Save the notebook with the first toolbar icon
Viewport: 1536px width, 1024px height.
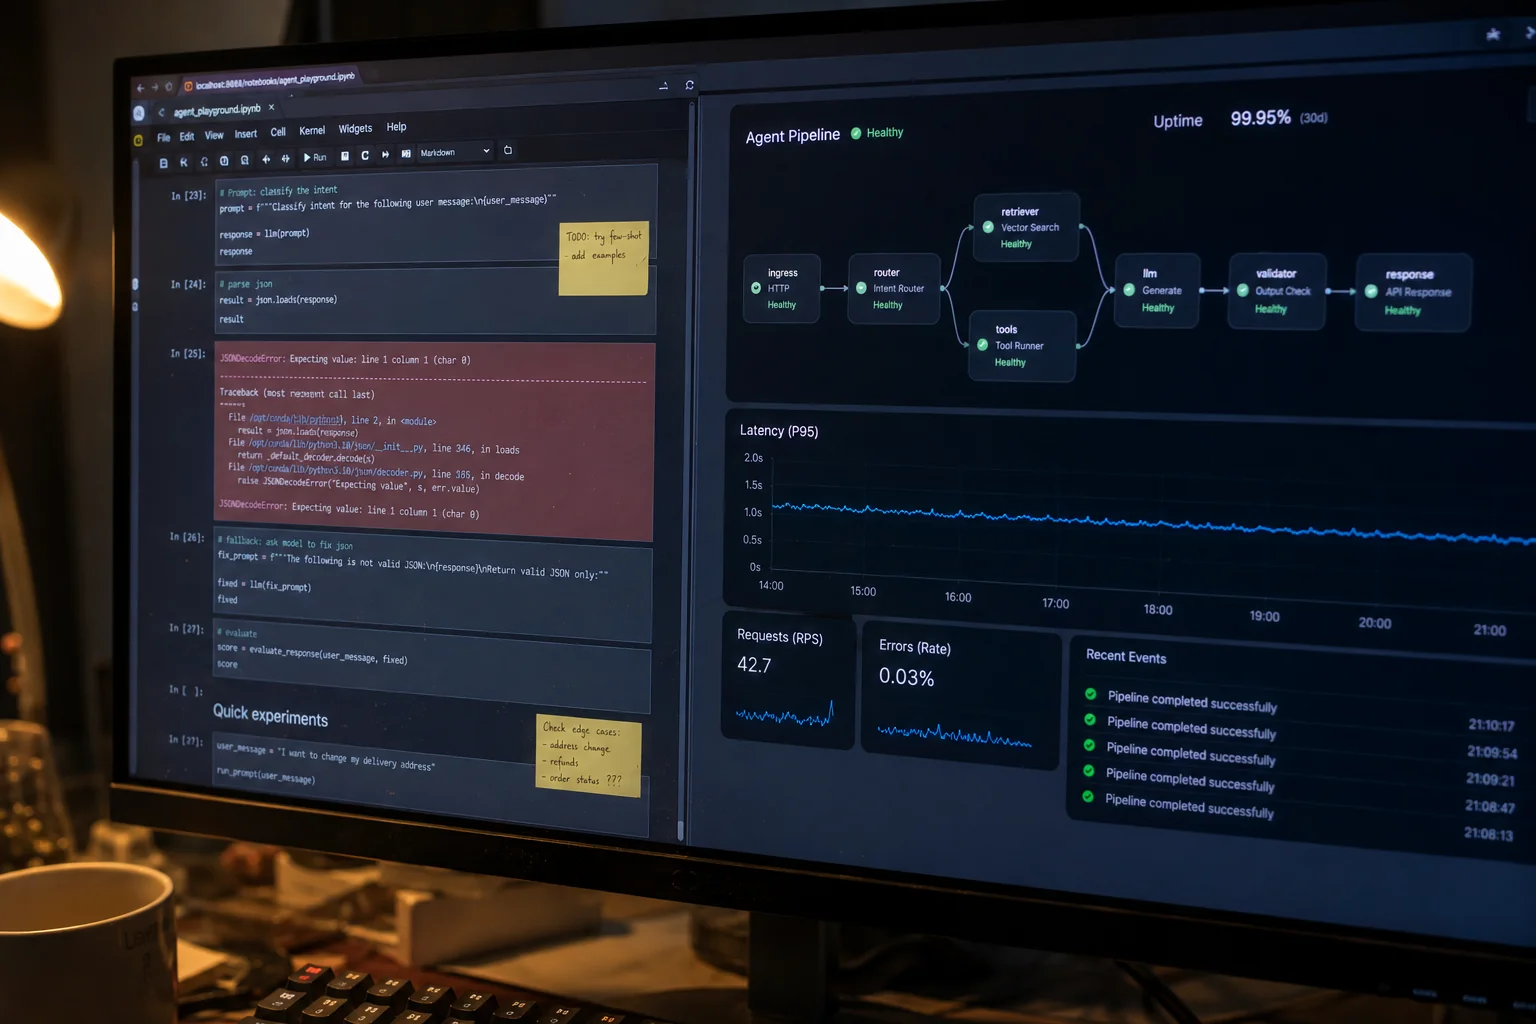point(163,163)
